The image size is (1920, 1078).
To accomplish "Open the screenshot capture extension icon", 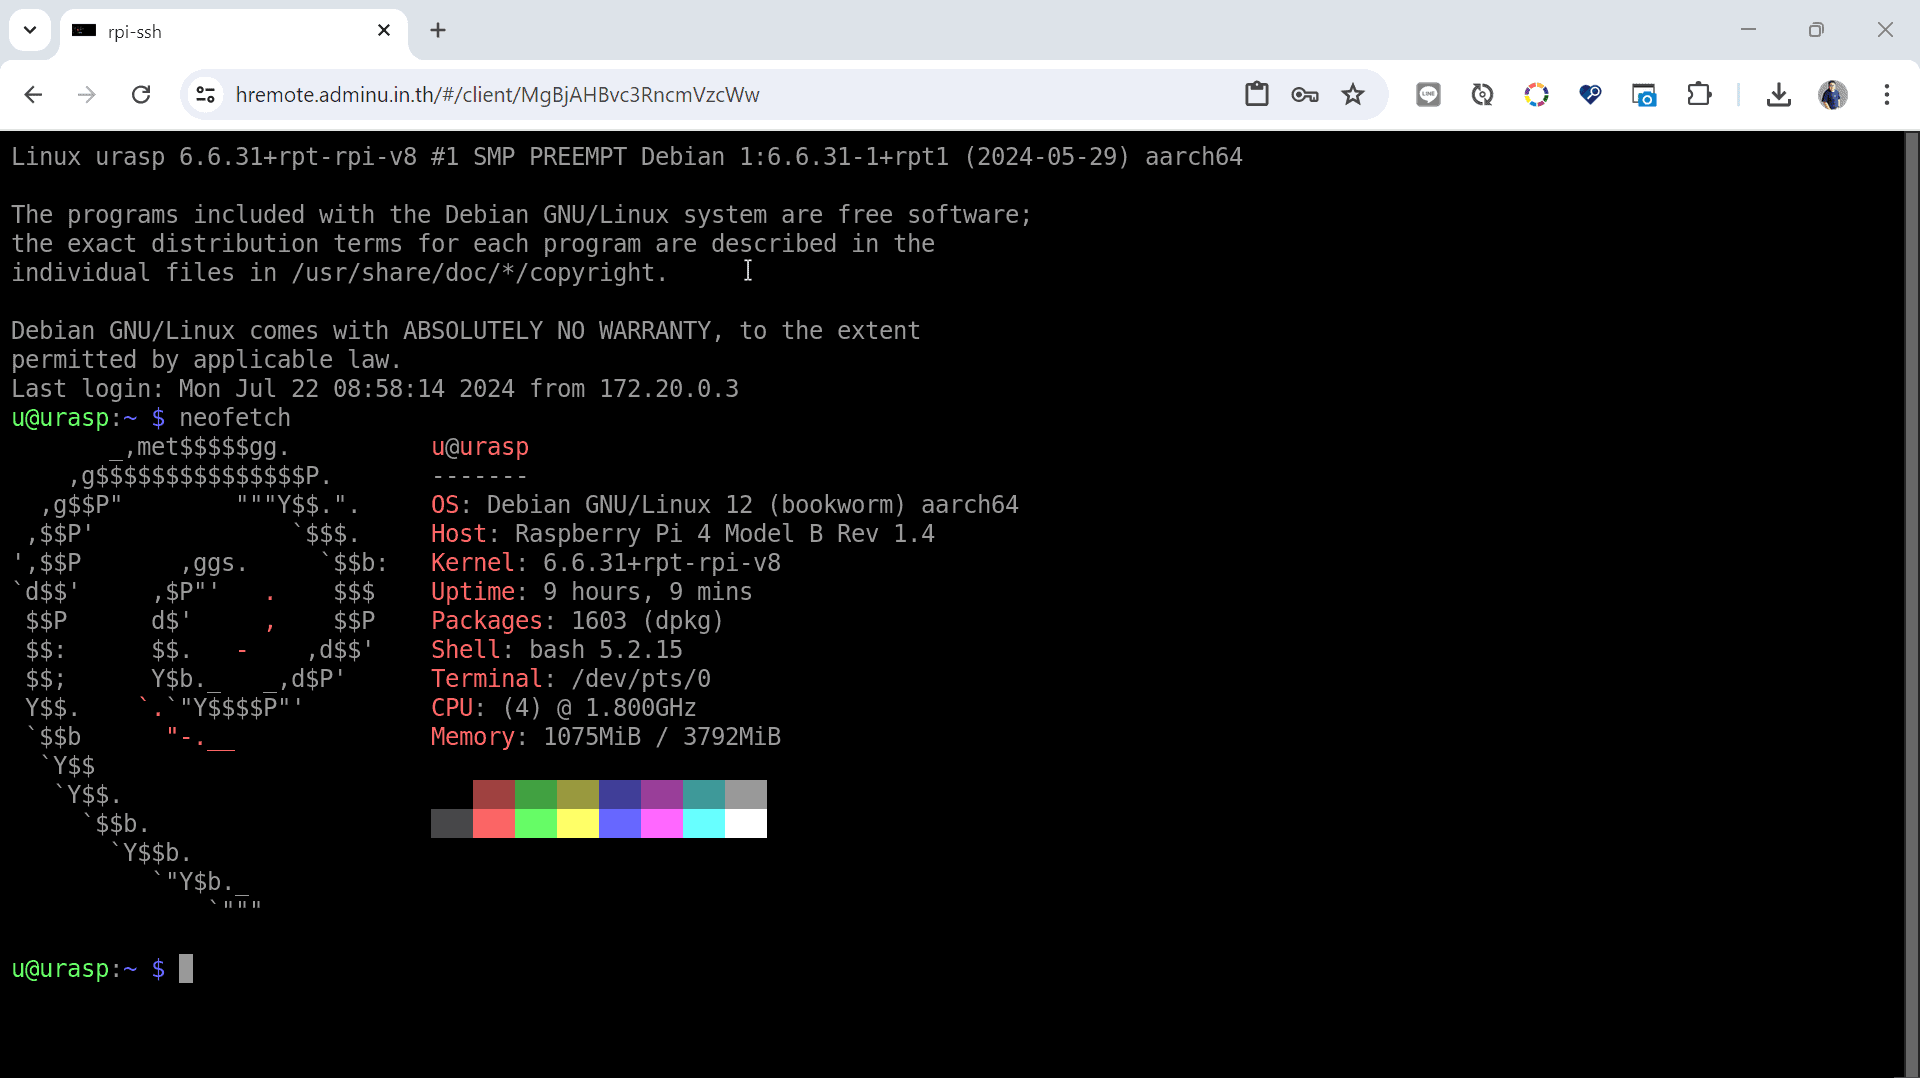I will coord(1645,95).
